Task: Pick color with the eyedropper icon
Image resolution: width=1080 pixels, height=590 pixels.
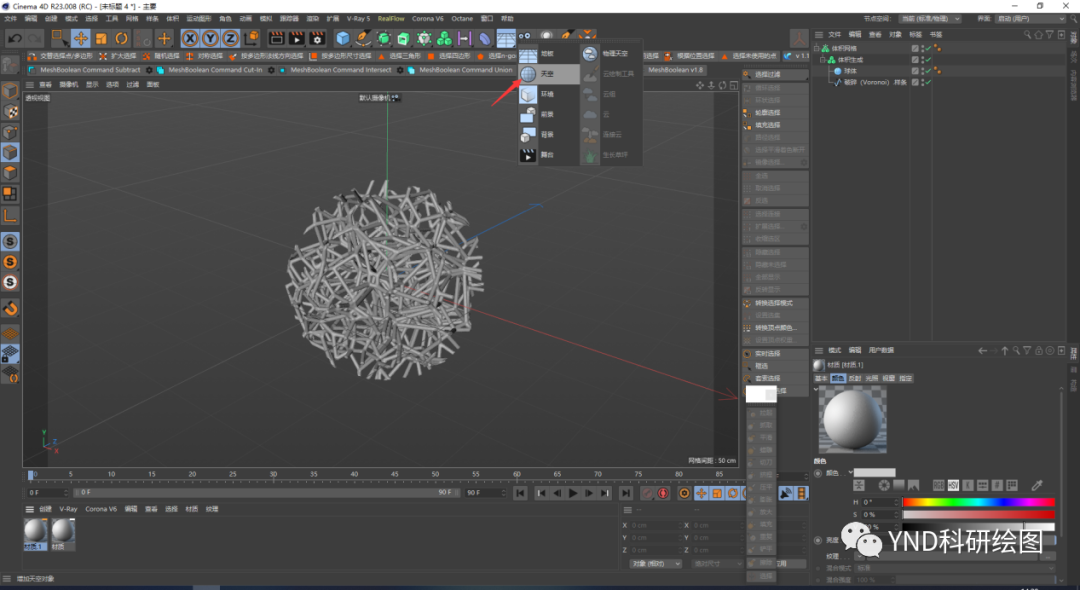Action: 1037,485
